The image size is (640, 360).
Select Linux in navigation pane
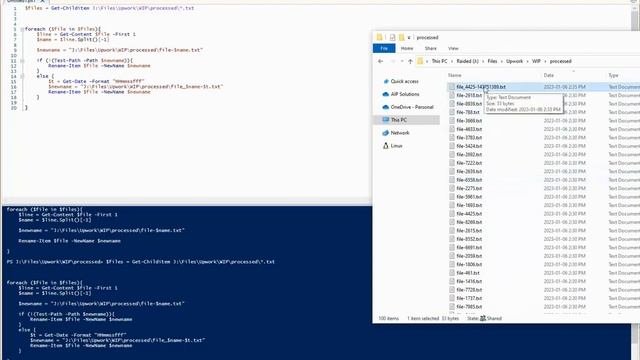[x=396, y=146]
